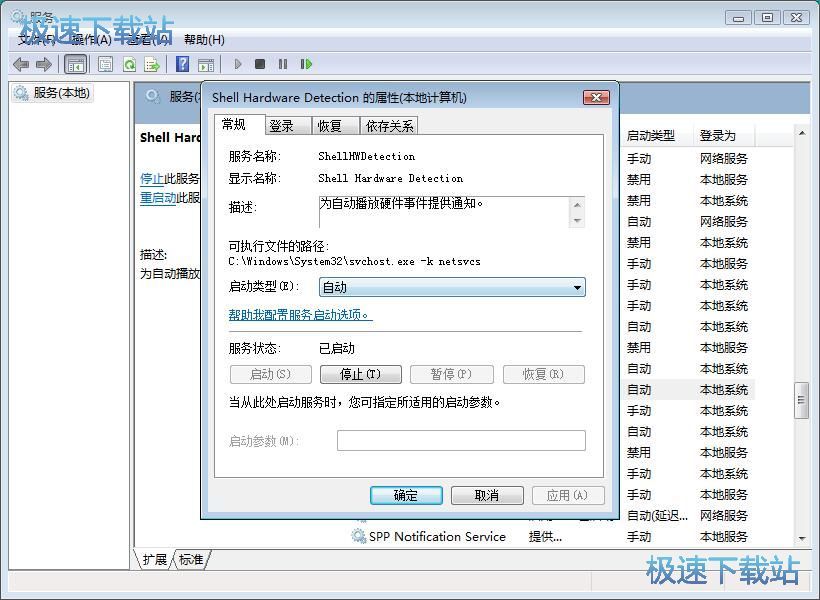This screenshot has height=600, width=820.
Task: Click the description box scroll-up arrow
Action: tap(577, 205)
